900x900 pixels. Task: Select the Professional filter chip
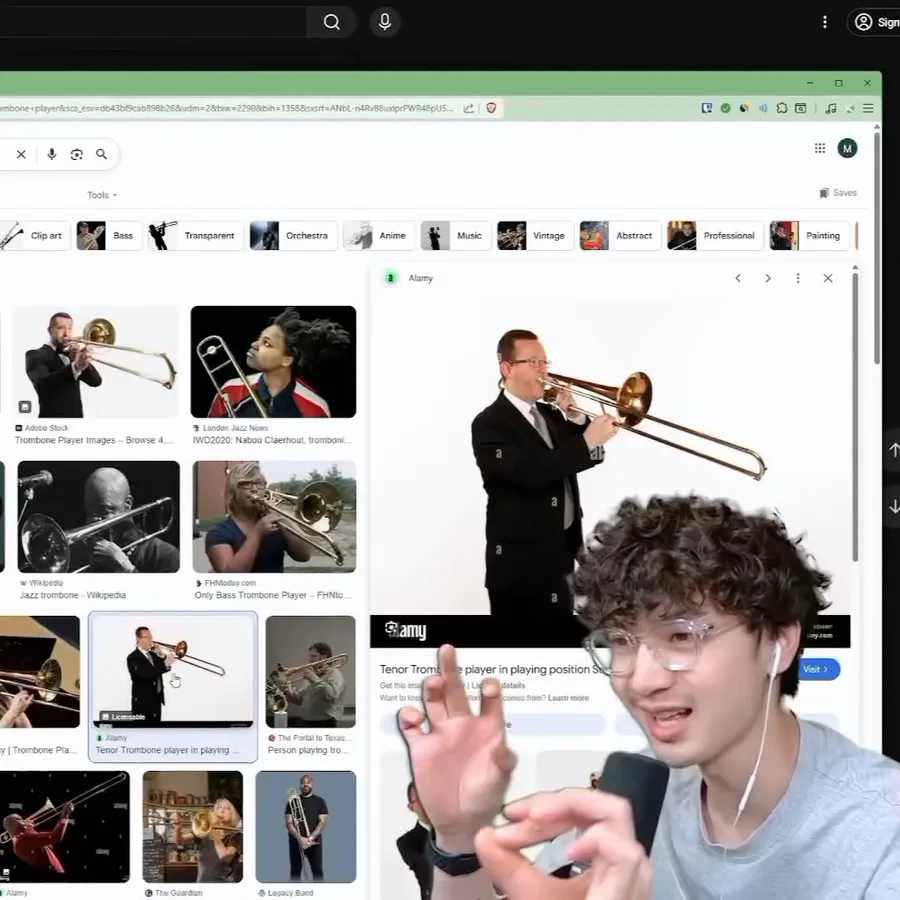(715, 235)
